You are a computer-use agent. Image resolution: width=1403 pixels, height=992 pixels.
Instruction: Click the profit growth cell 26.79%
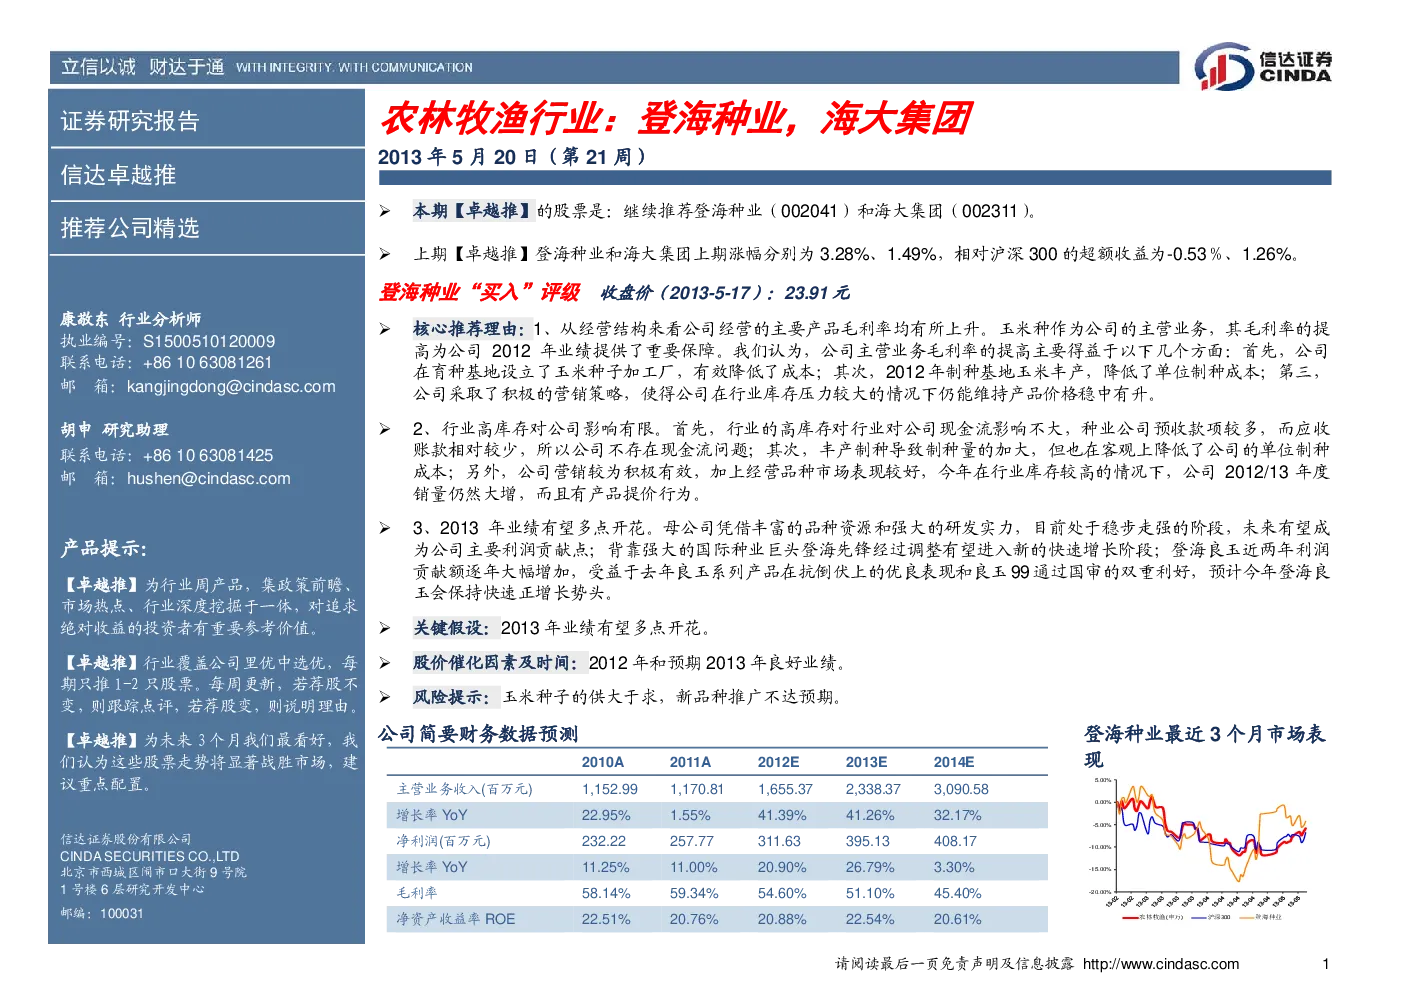[x=870, y=868]
